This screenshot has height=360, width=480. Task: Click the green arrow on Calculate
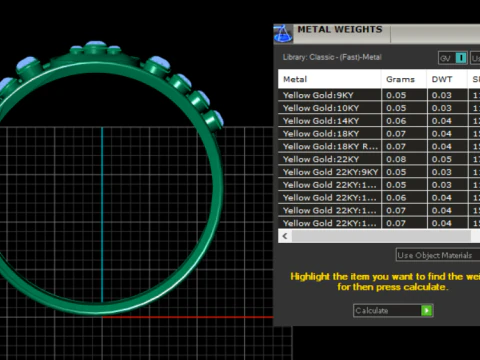[426, 311]
